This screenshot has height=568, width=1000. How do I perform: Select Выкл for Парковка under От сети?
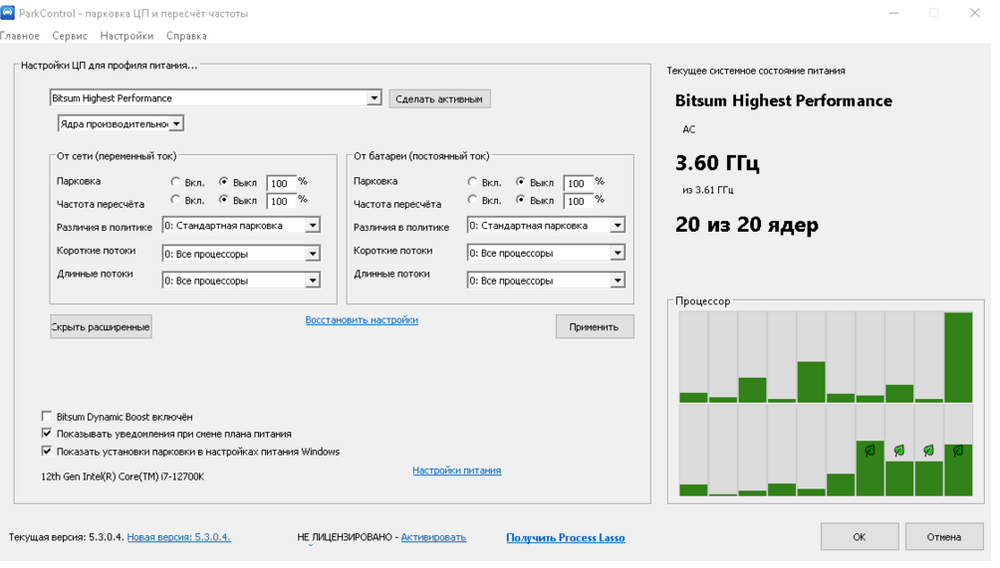pyautogui.click(x=223, y=182)
